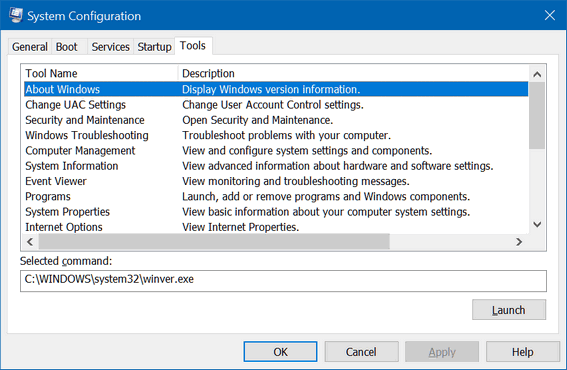Click 'Launch, add or remove programs' description
Viewport: 567px width, 370px height.
pos(326,196)
